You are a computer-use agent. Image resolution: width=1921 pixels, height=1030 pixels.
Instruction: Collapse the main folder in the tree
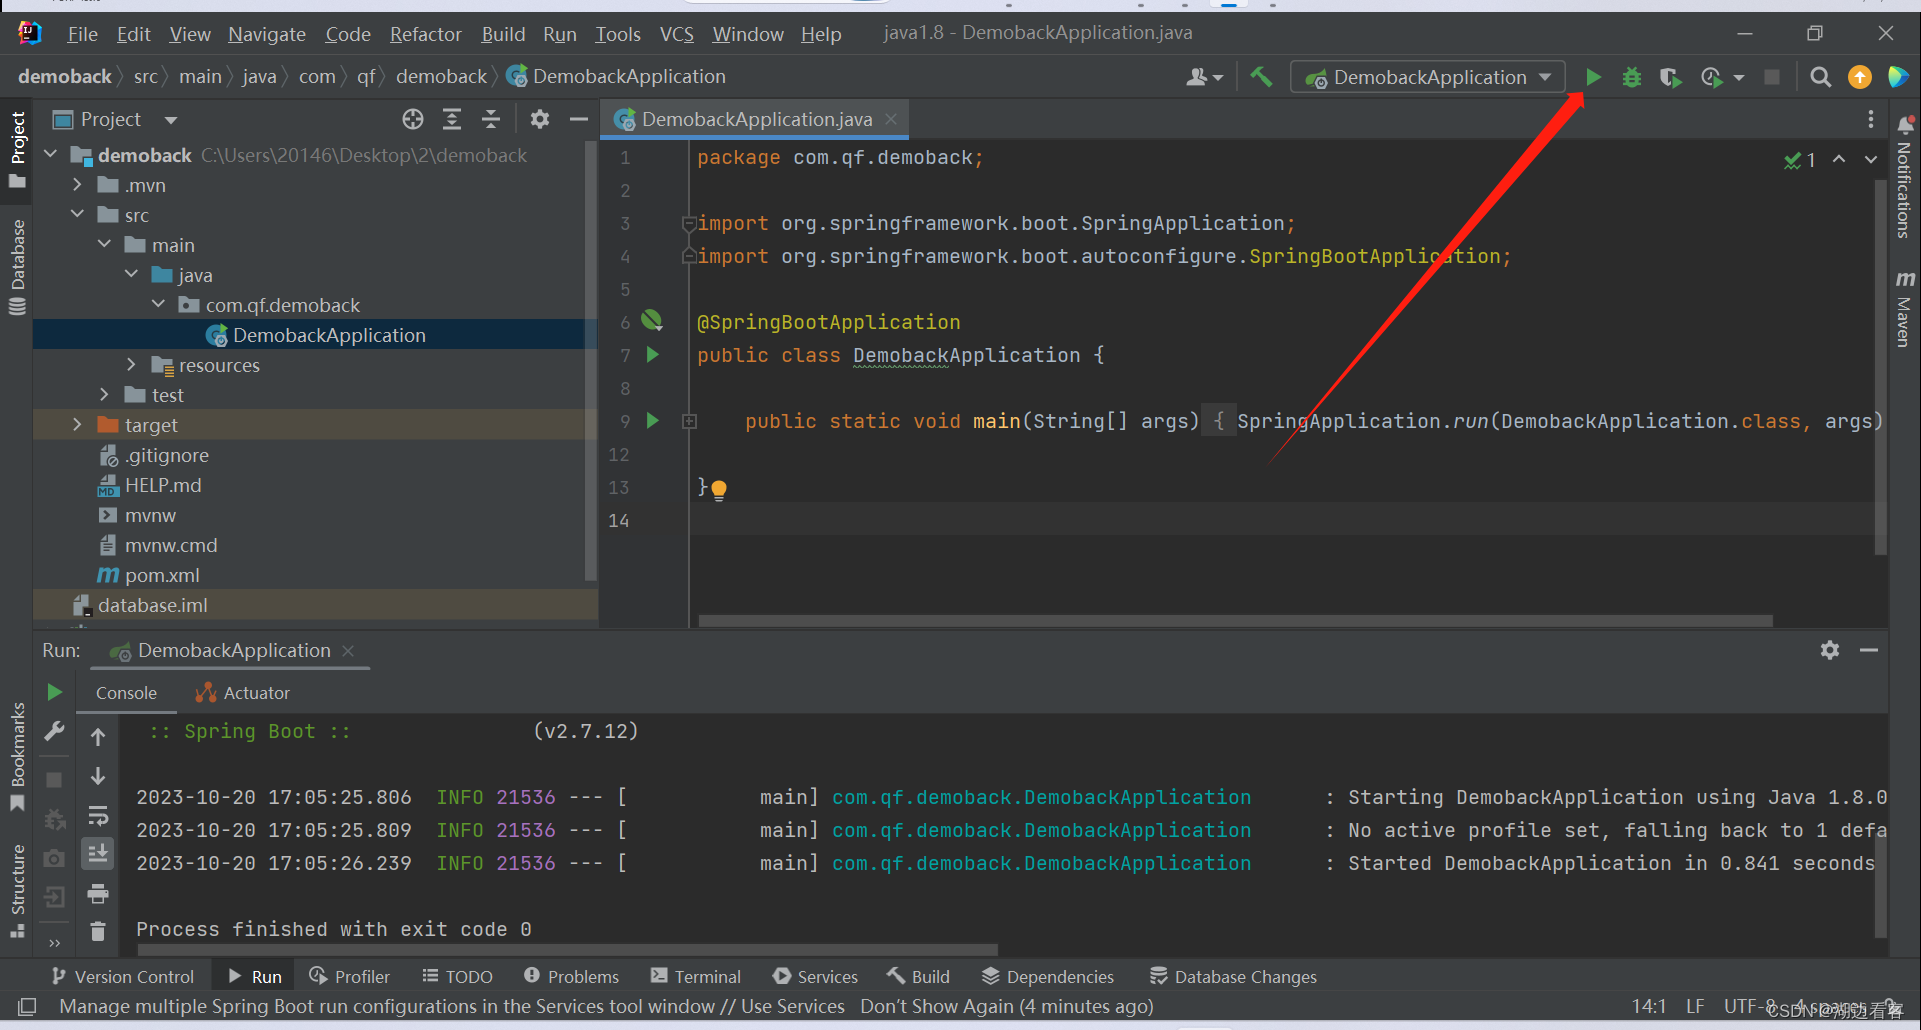click(104, 245)
